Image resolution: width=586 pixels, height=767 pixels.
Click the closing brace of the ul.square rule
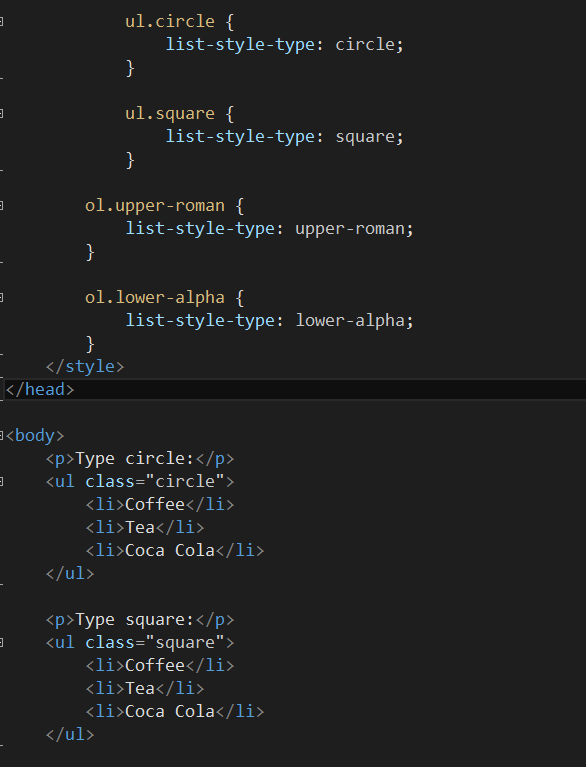coord(130,159)
